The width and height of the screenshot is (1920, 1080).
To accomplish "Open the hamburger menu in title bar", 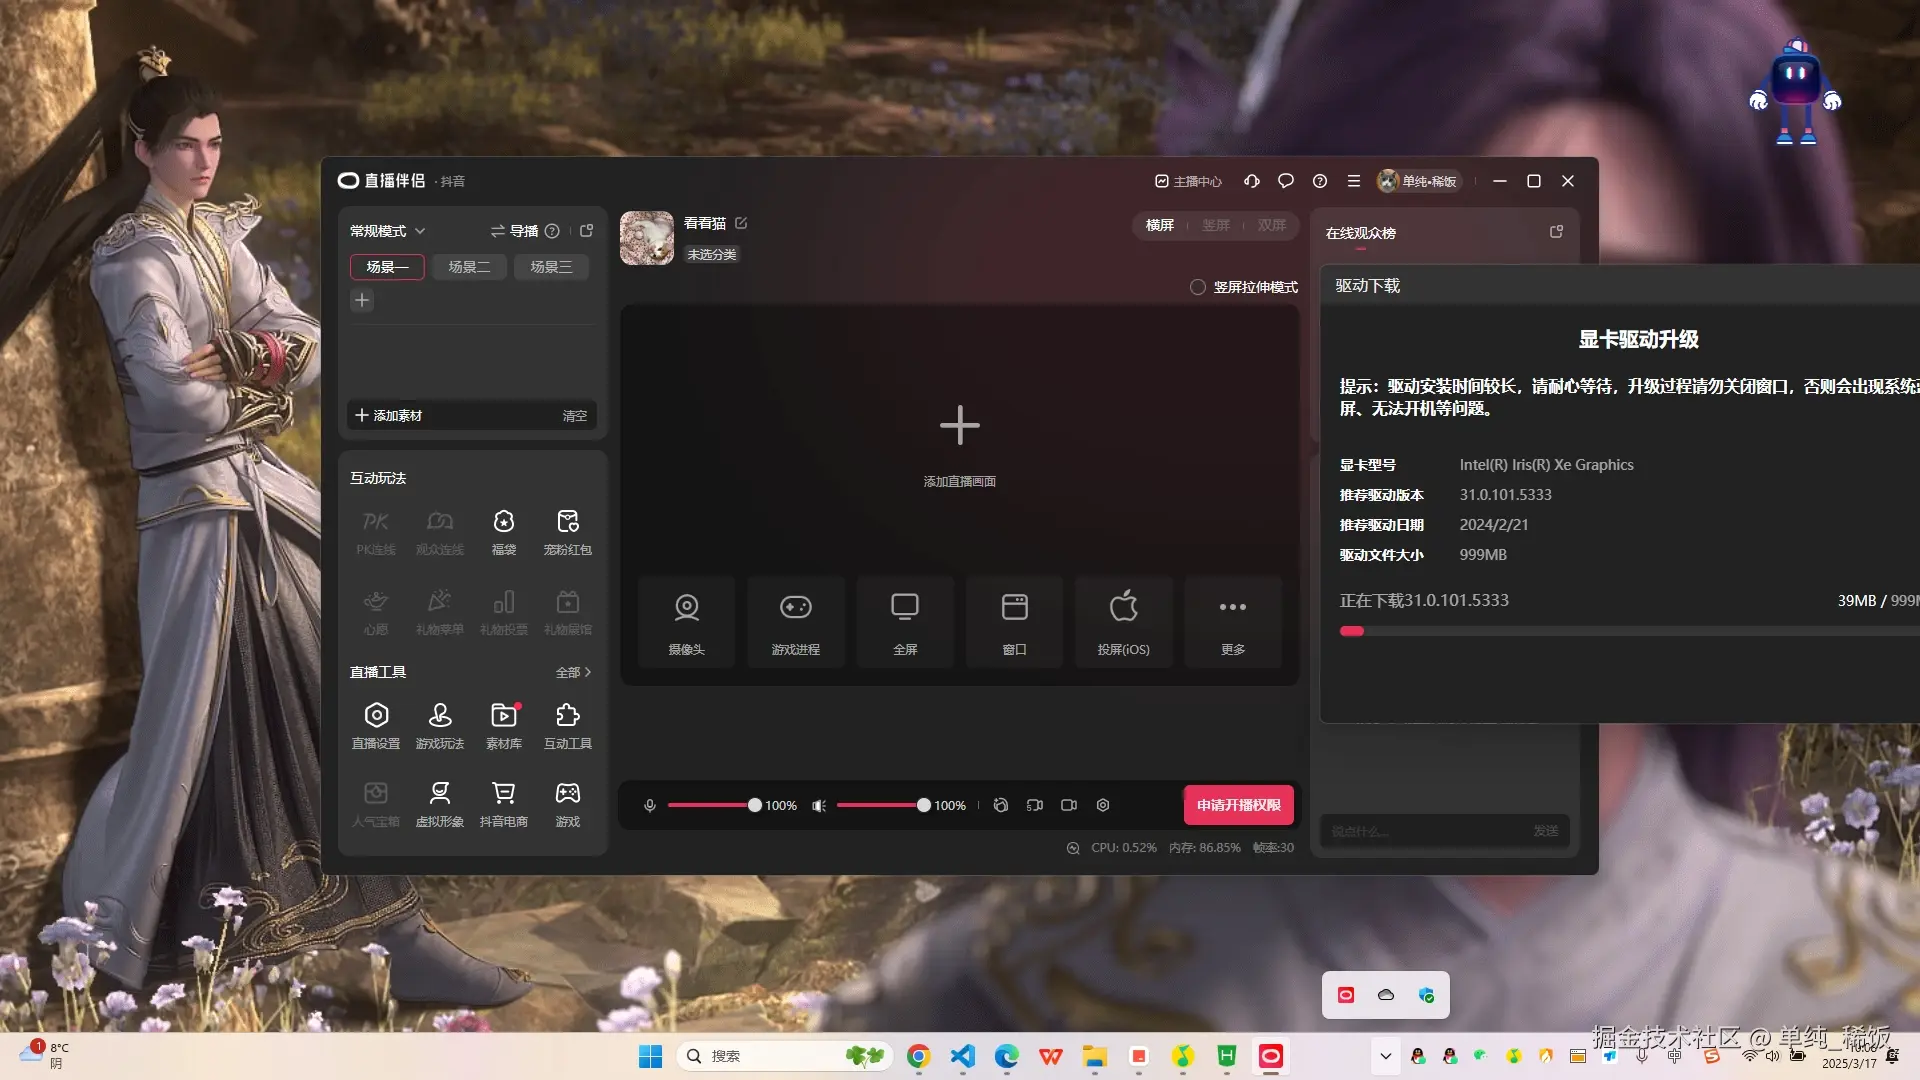I will pos(1354,181).
